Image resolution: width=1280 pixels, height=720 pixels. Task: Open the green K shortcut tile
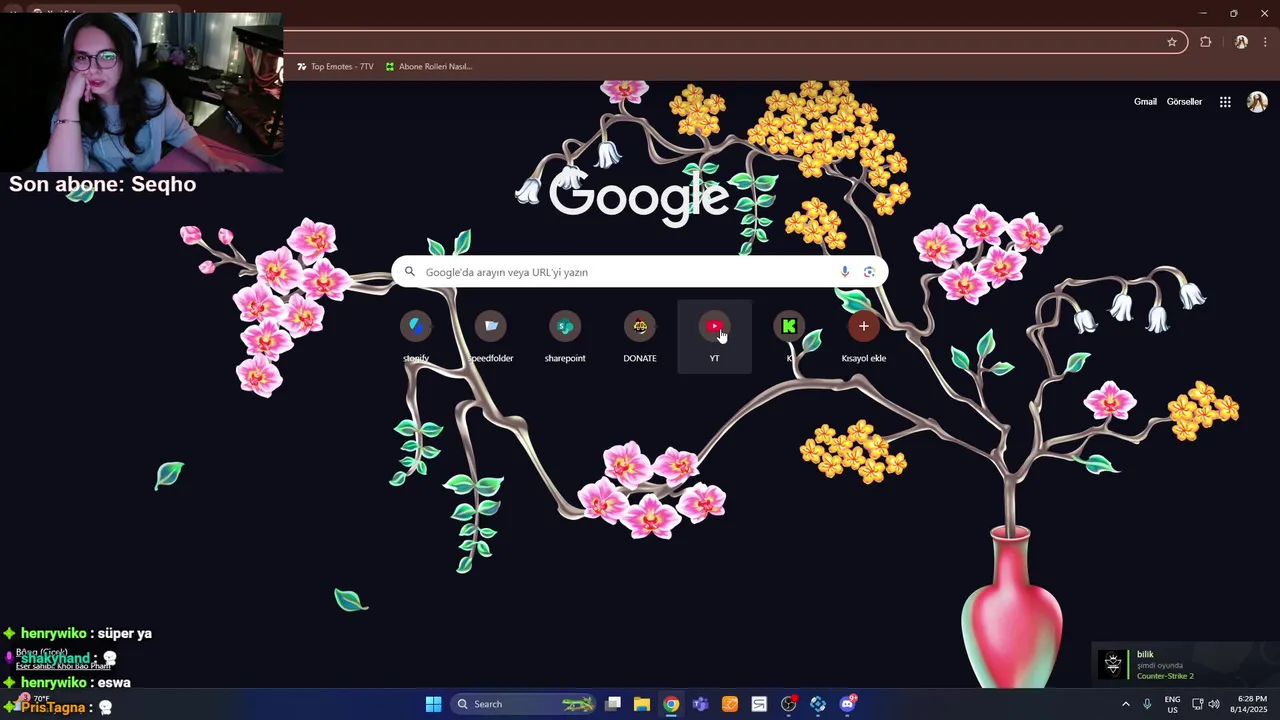pos(789,336)
